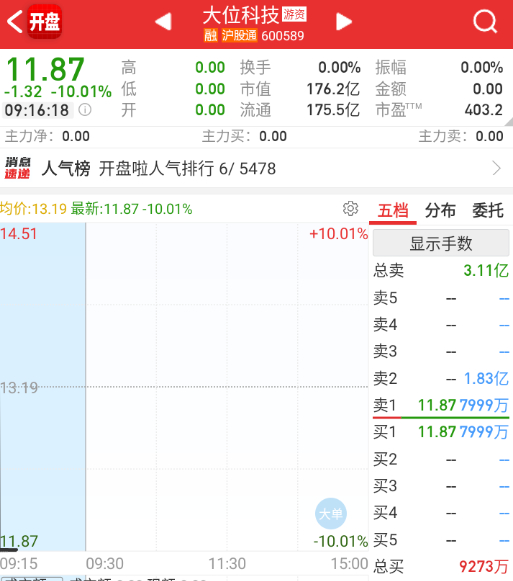Tap the 沪股通 badge
513x581 pixels.
[239, 36]
